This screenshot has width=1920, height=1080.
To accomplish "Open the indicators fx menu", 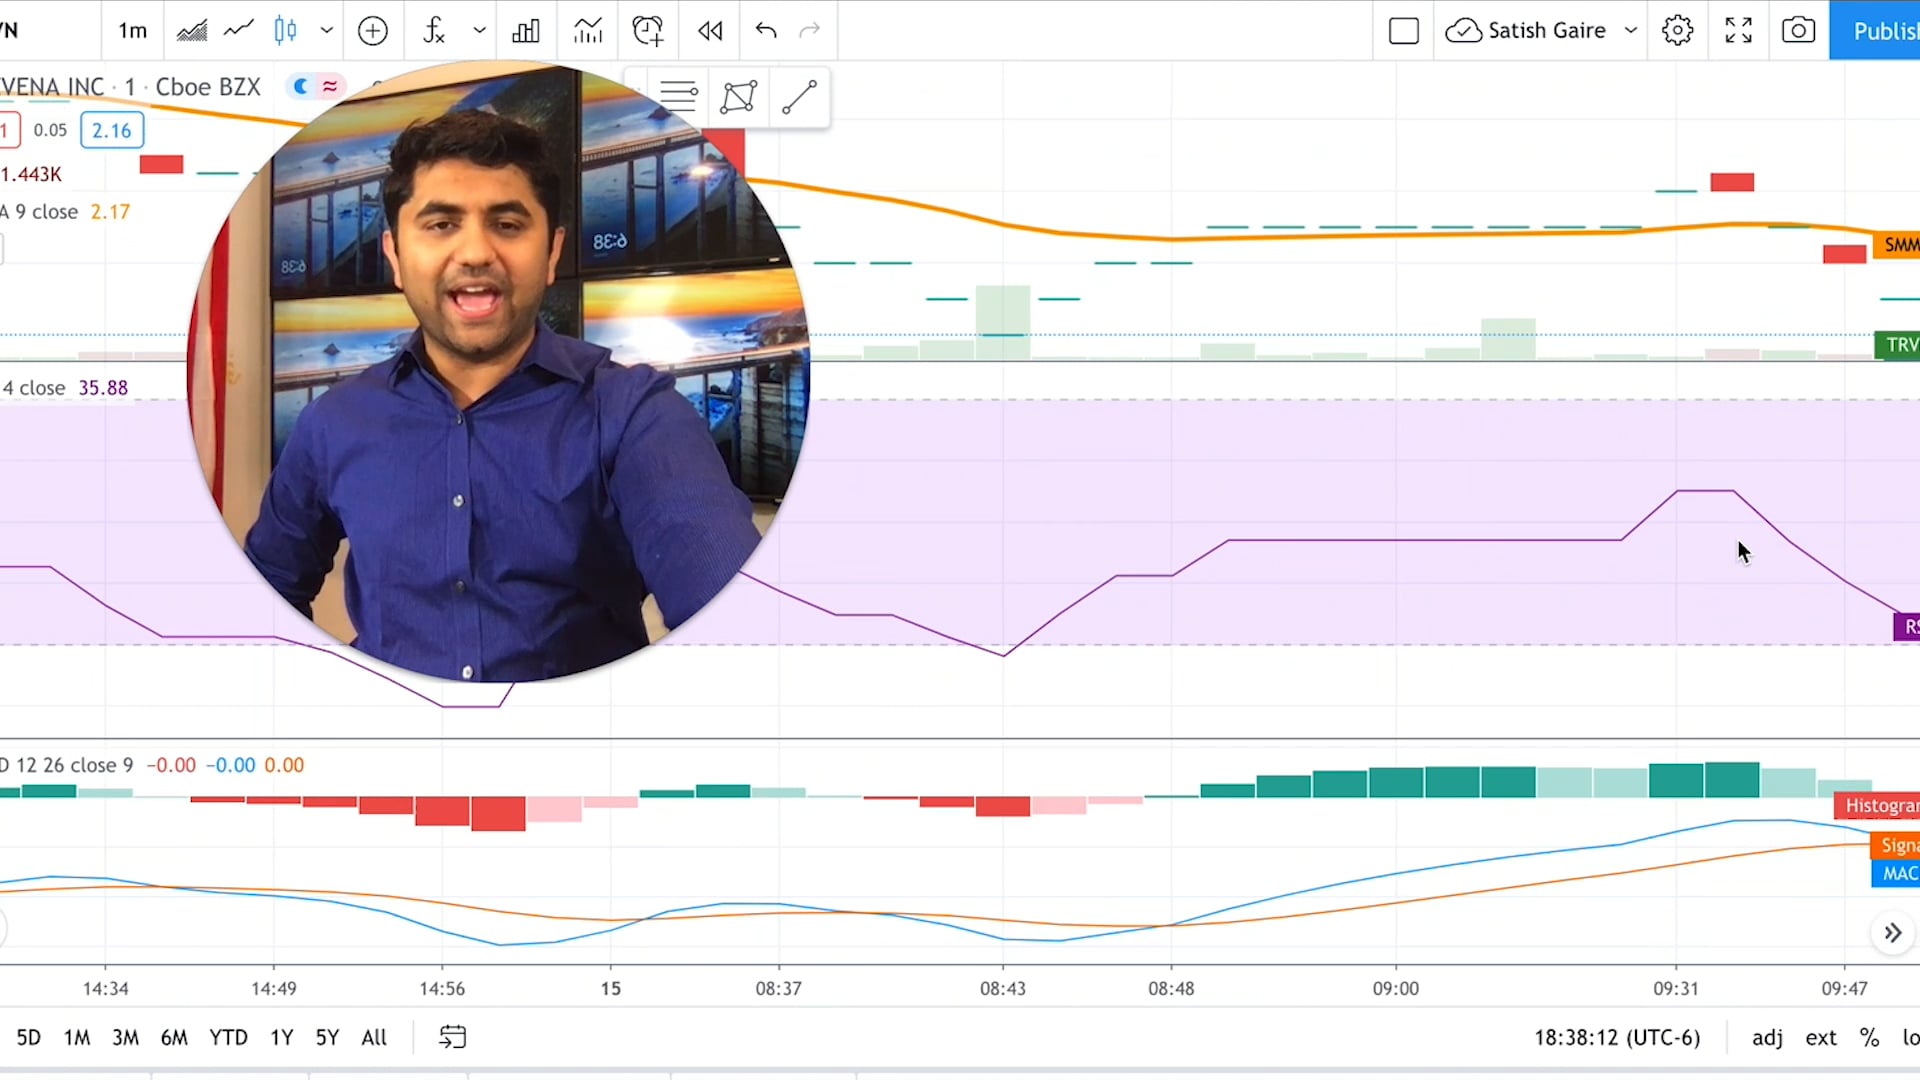I will click(x=434, y=31).
